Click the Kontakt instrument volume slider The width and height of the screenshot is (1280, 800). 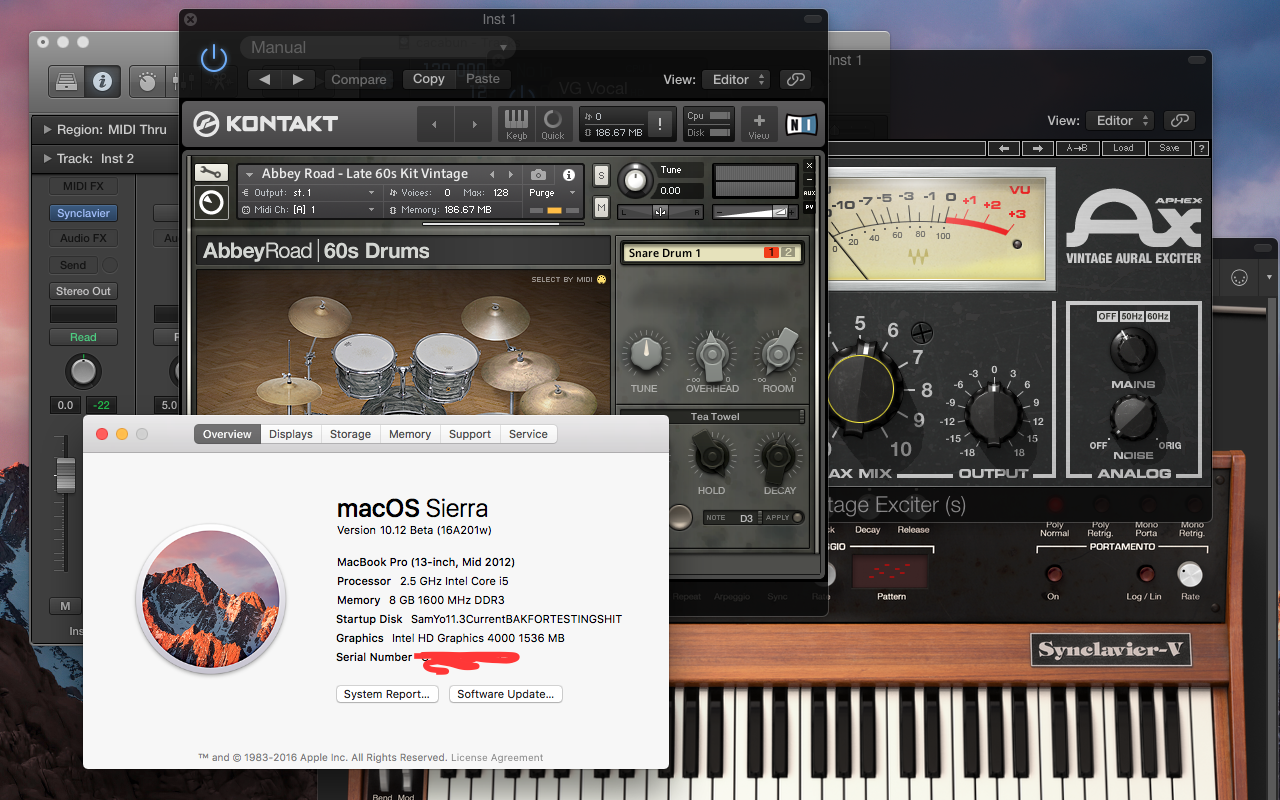click(757, 211)
